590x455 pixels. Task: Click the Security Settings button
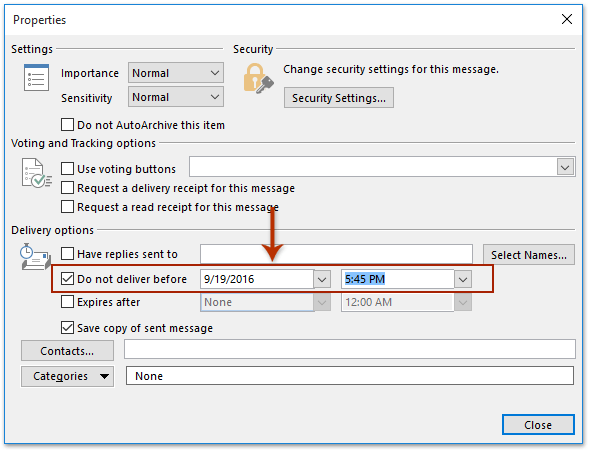pos(339,98)
